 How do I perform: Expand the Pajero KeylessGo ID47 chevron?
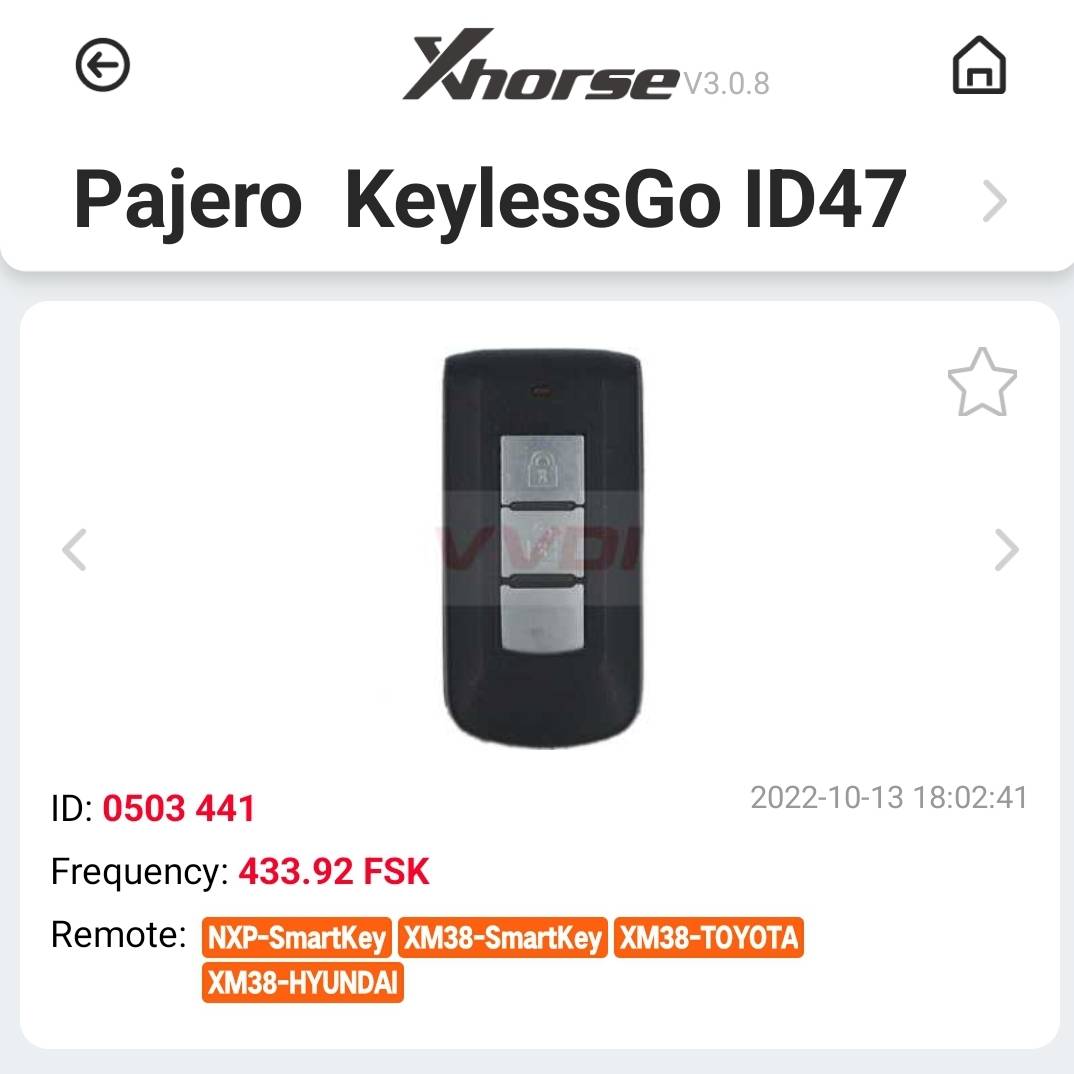coord(995,201)
